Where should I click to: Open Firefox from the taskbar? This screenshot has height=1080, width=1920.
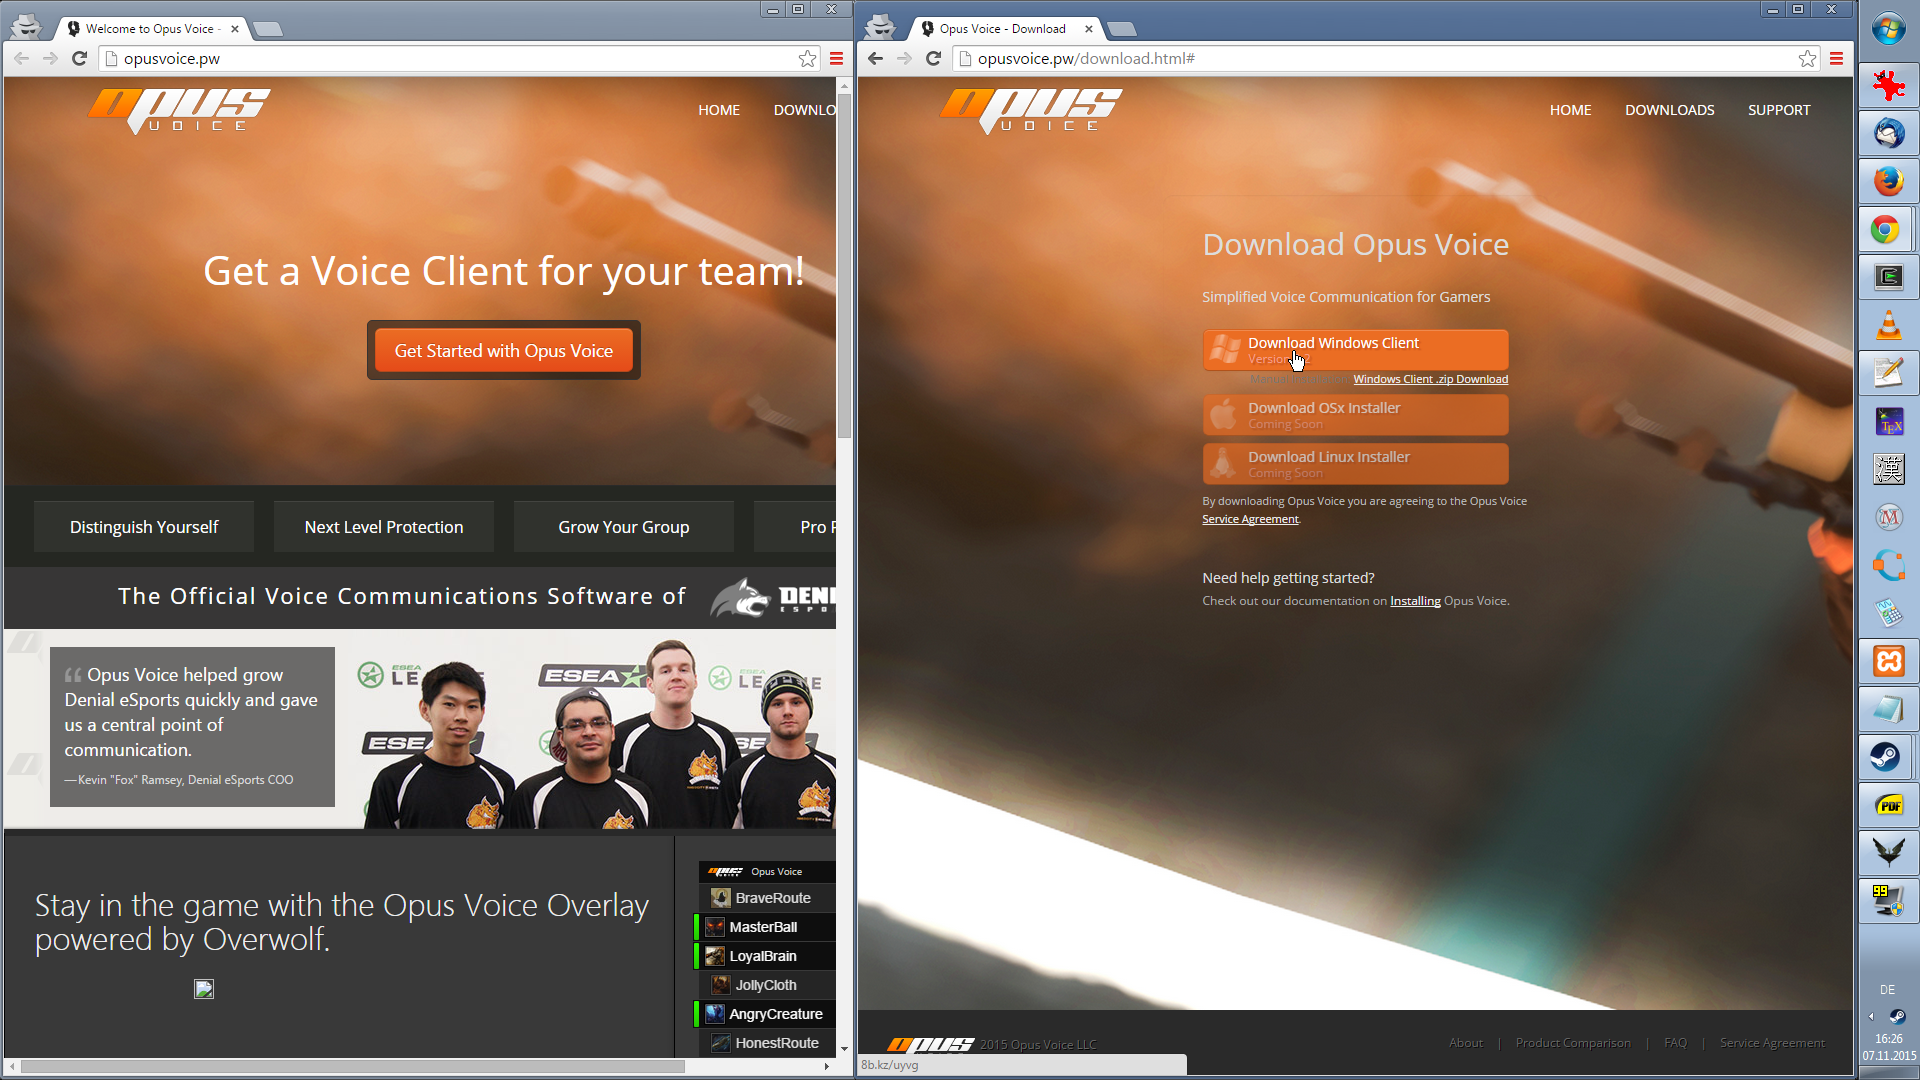pos(1888,182)
